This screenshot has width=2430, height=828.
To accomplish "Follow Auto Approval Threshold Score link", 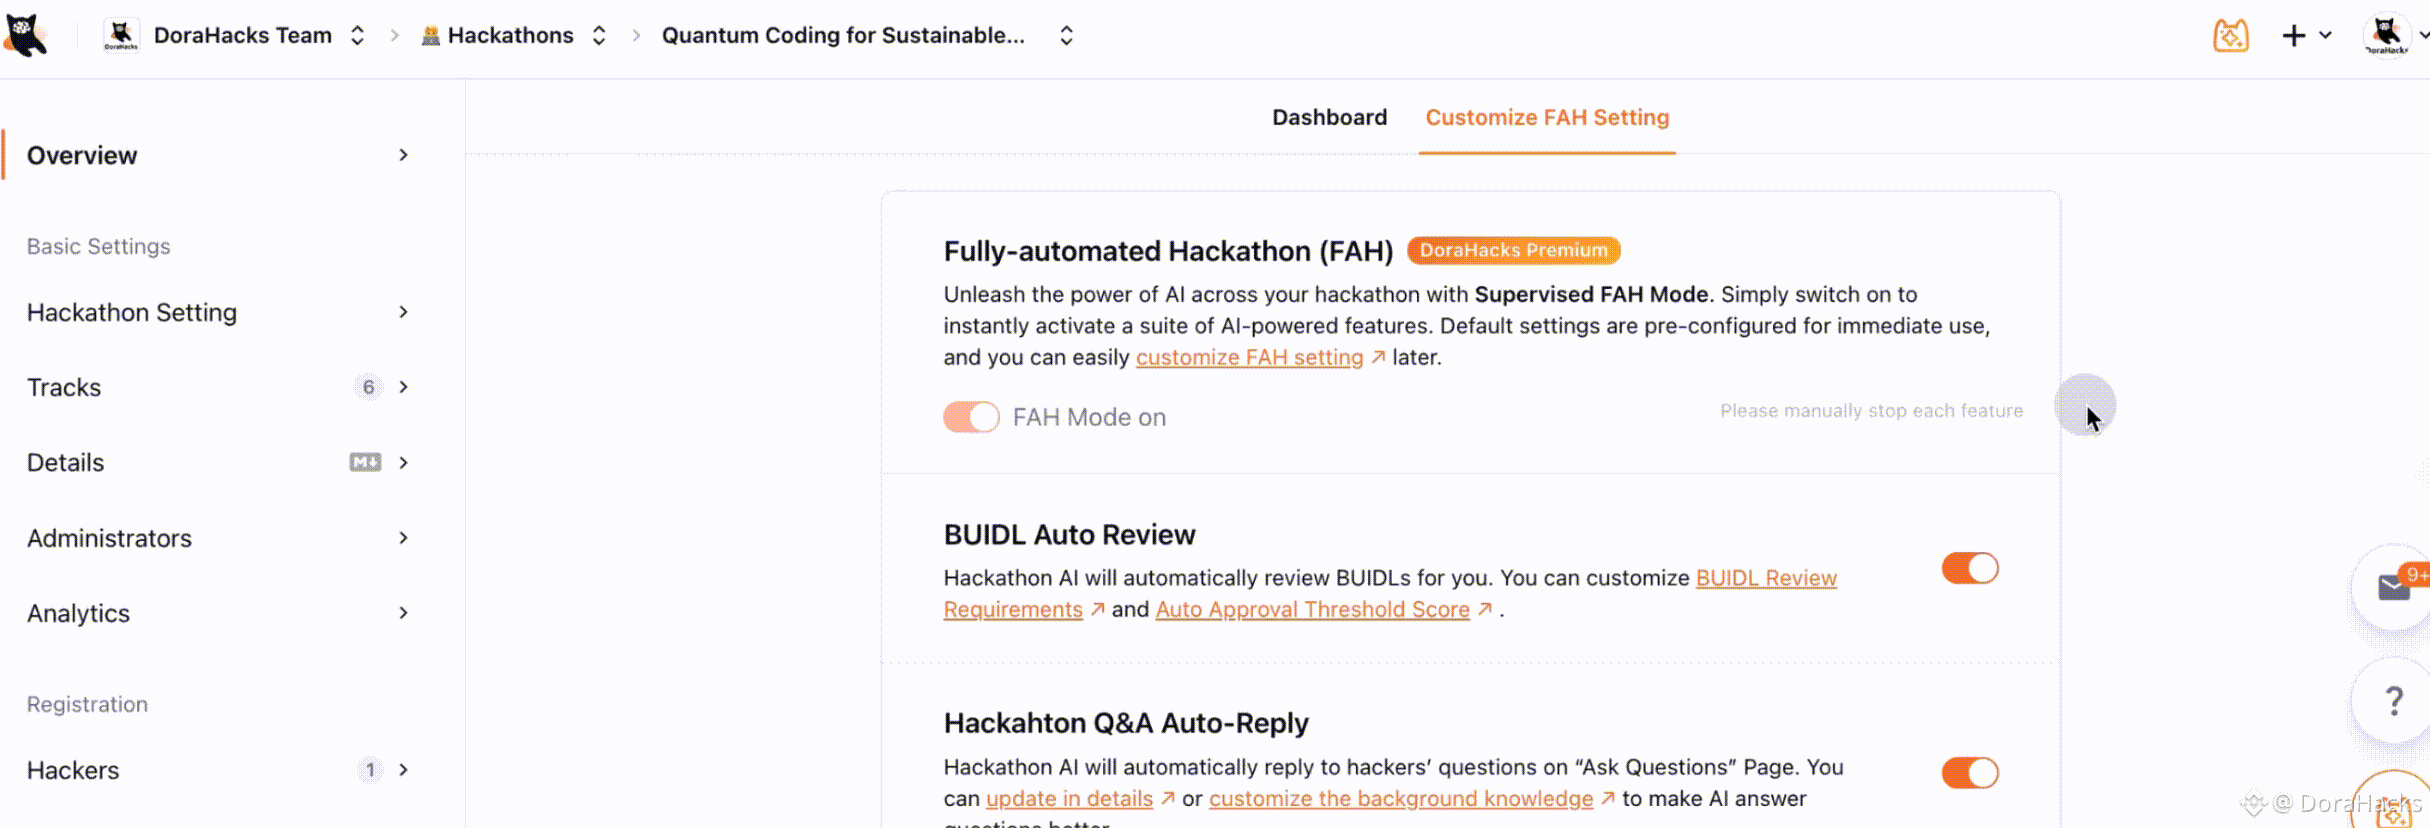I will (1312, 609).
